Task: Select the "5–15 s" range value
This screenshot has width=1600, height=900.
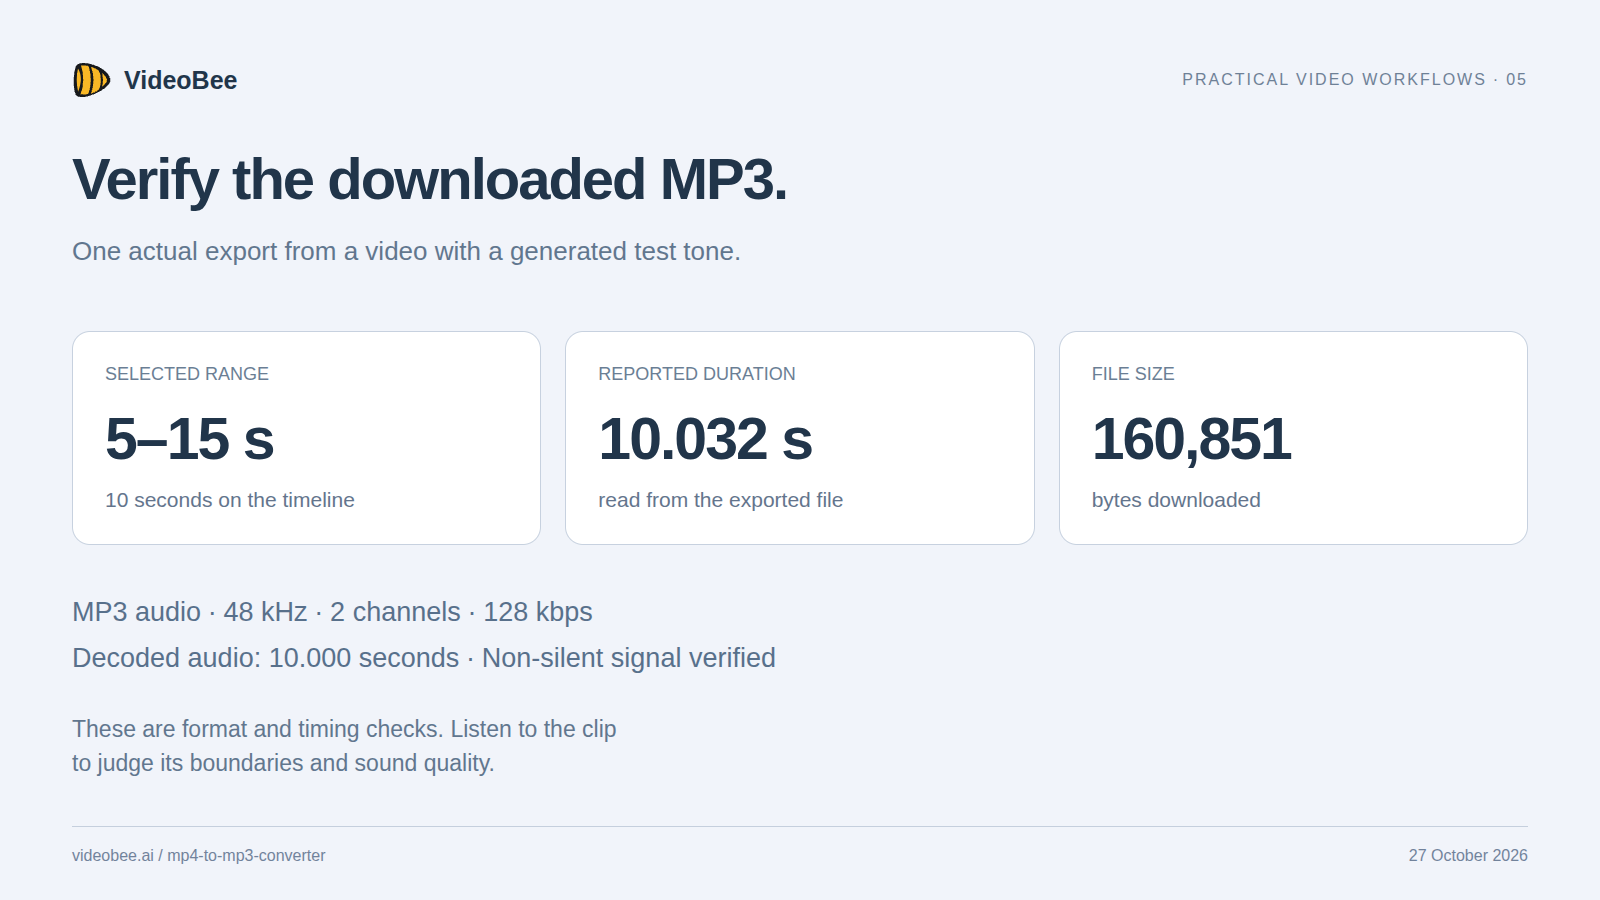Action: point(189,439)
